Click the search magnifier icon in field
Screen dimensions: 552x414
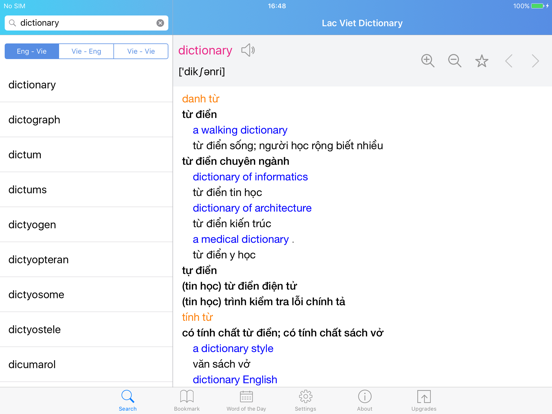[x=12, y=23]
